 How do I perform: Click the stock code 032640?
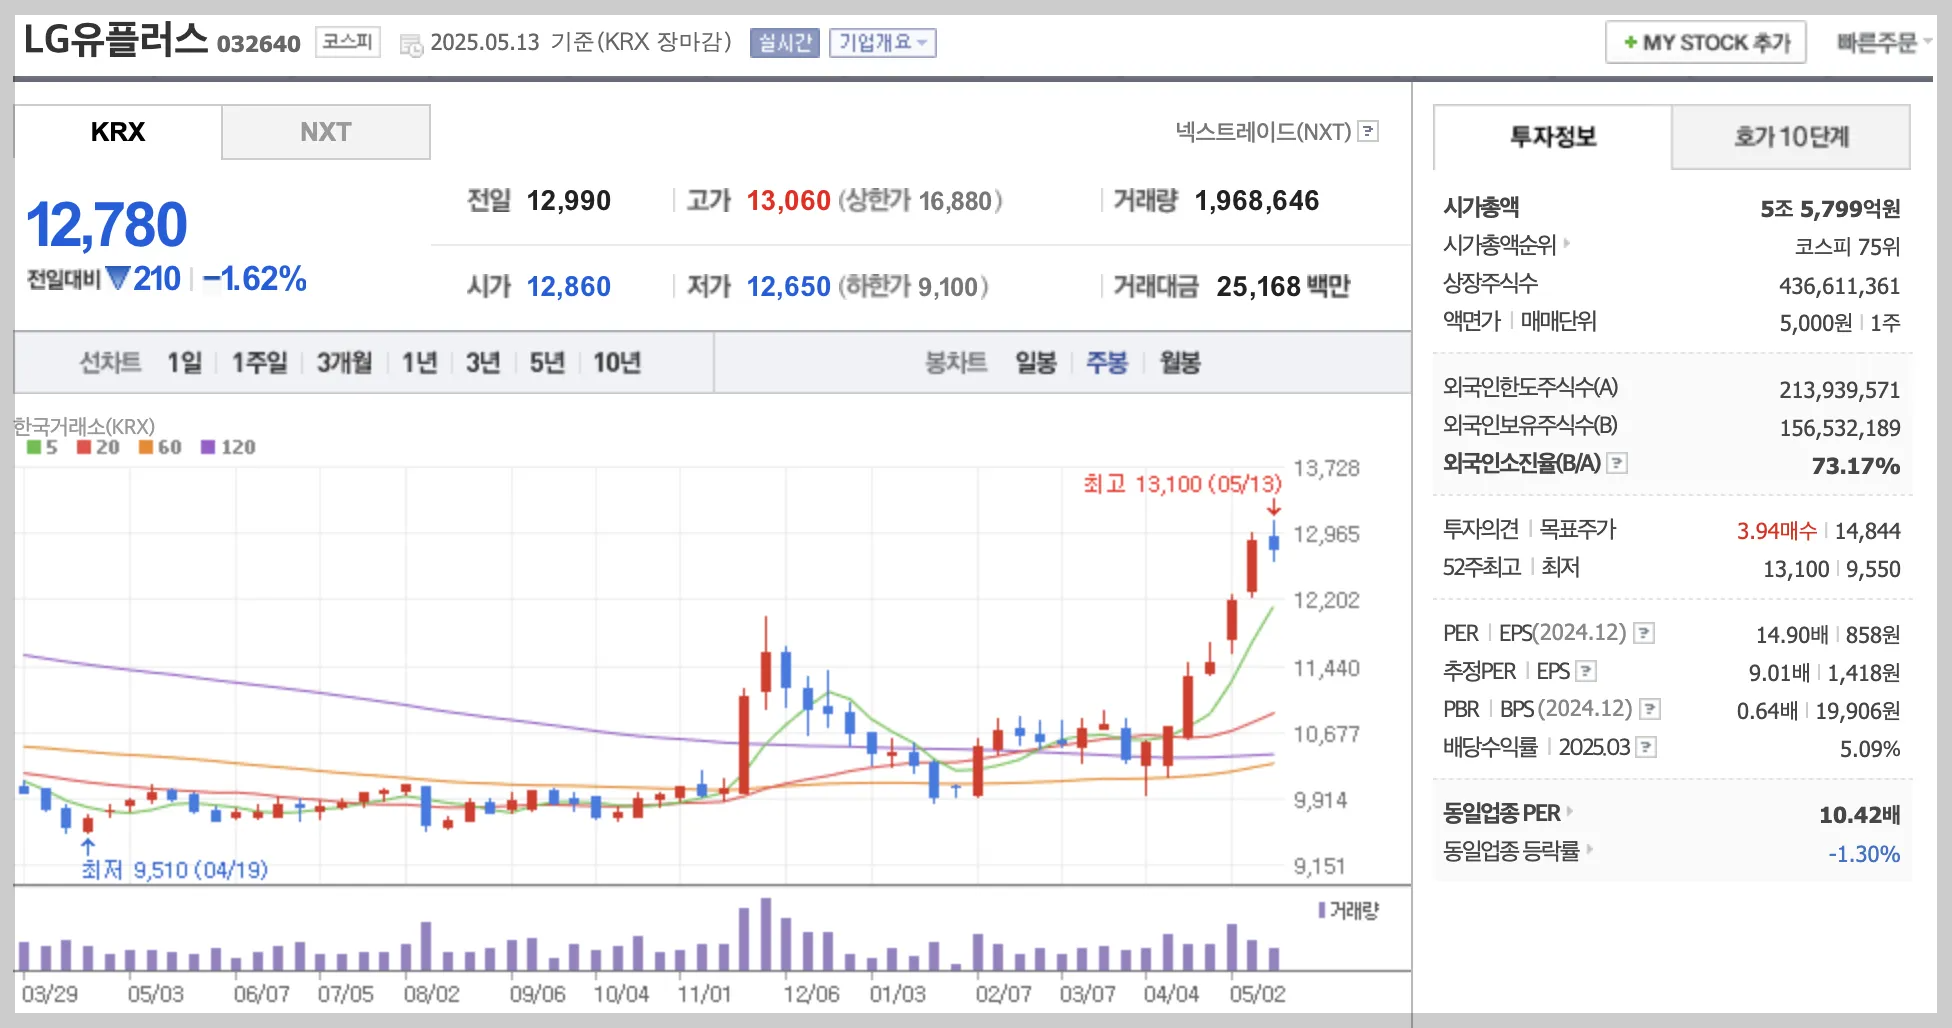click(x=259, y=44)
